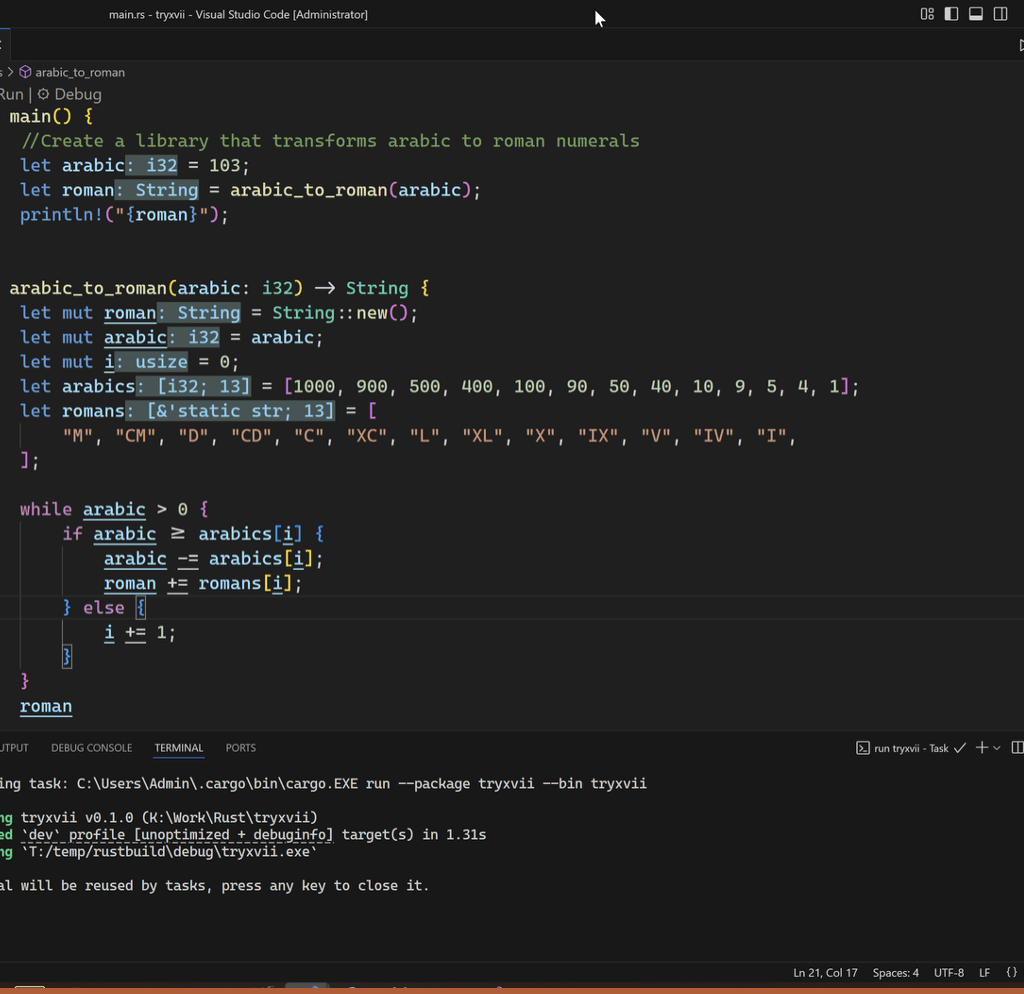Toggle the bottom panel visibility
The image size is (1024, 994).
975,14
